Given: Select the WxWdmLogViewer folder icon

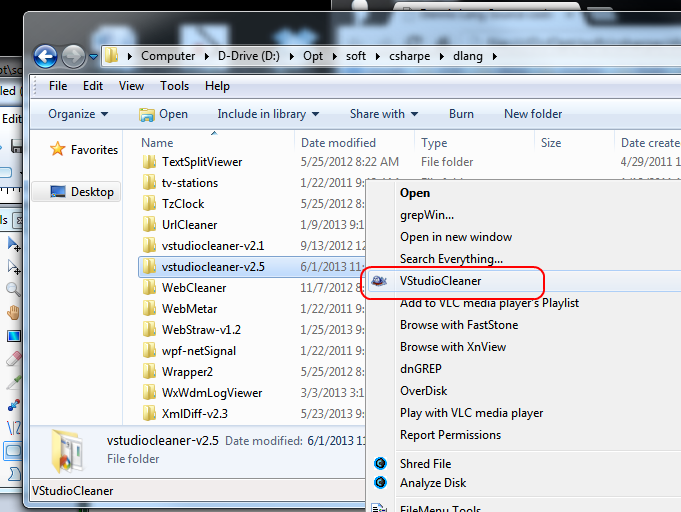Looking at the screenshot, I should coord(149,393).
